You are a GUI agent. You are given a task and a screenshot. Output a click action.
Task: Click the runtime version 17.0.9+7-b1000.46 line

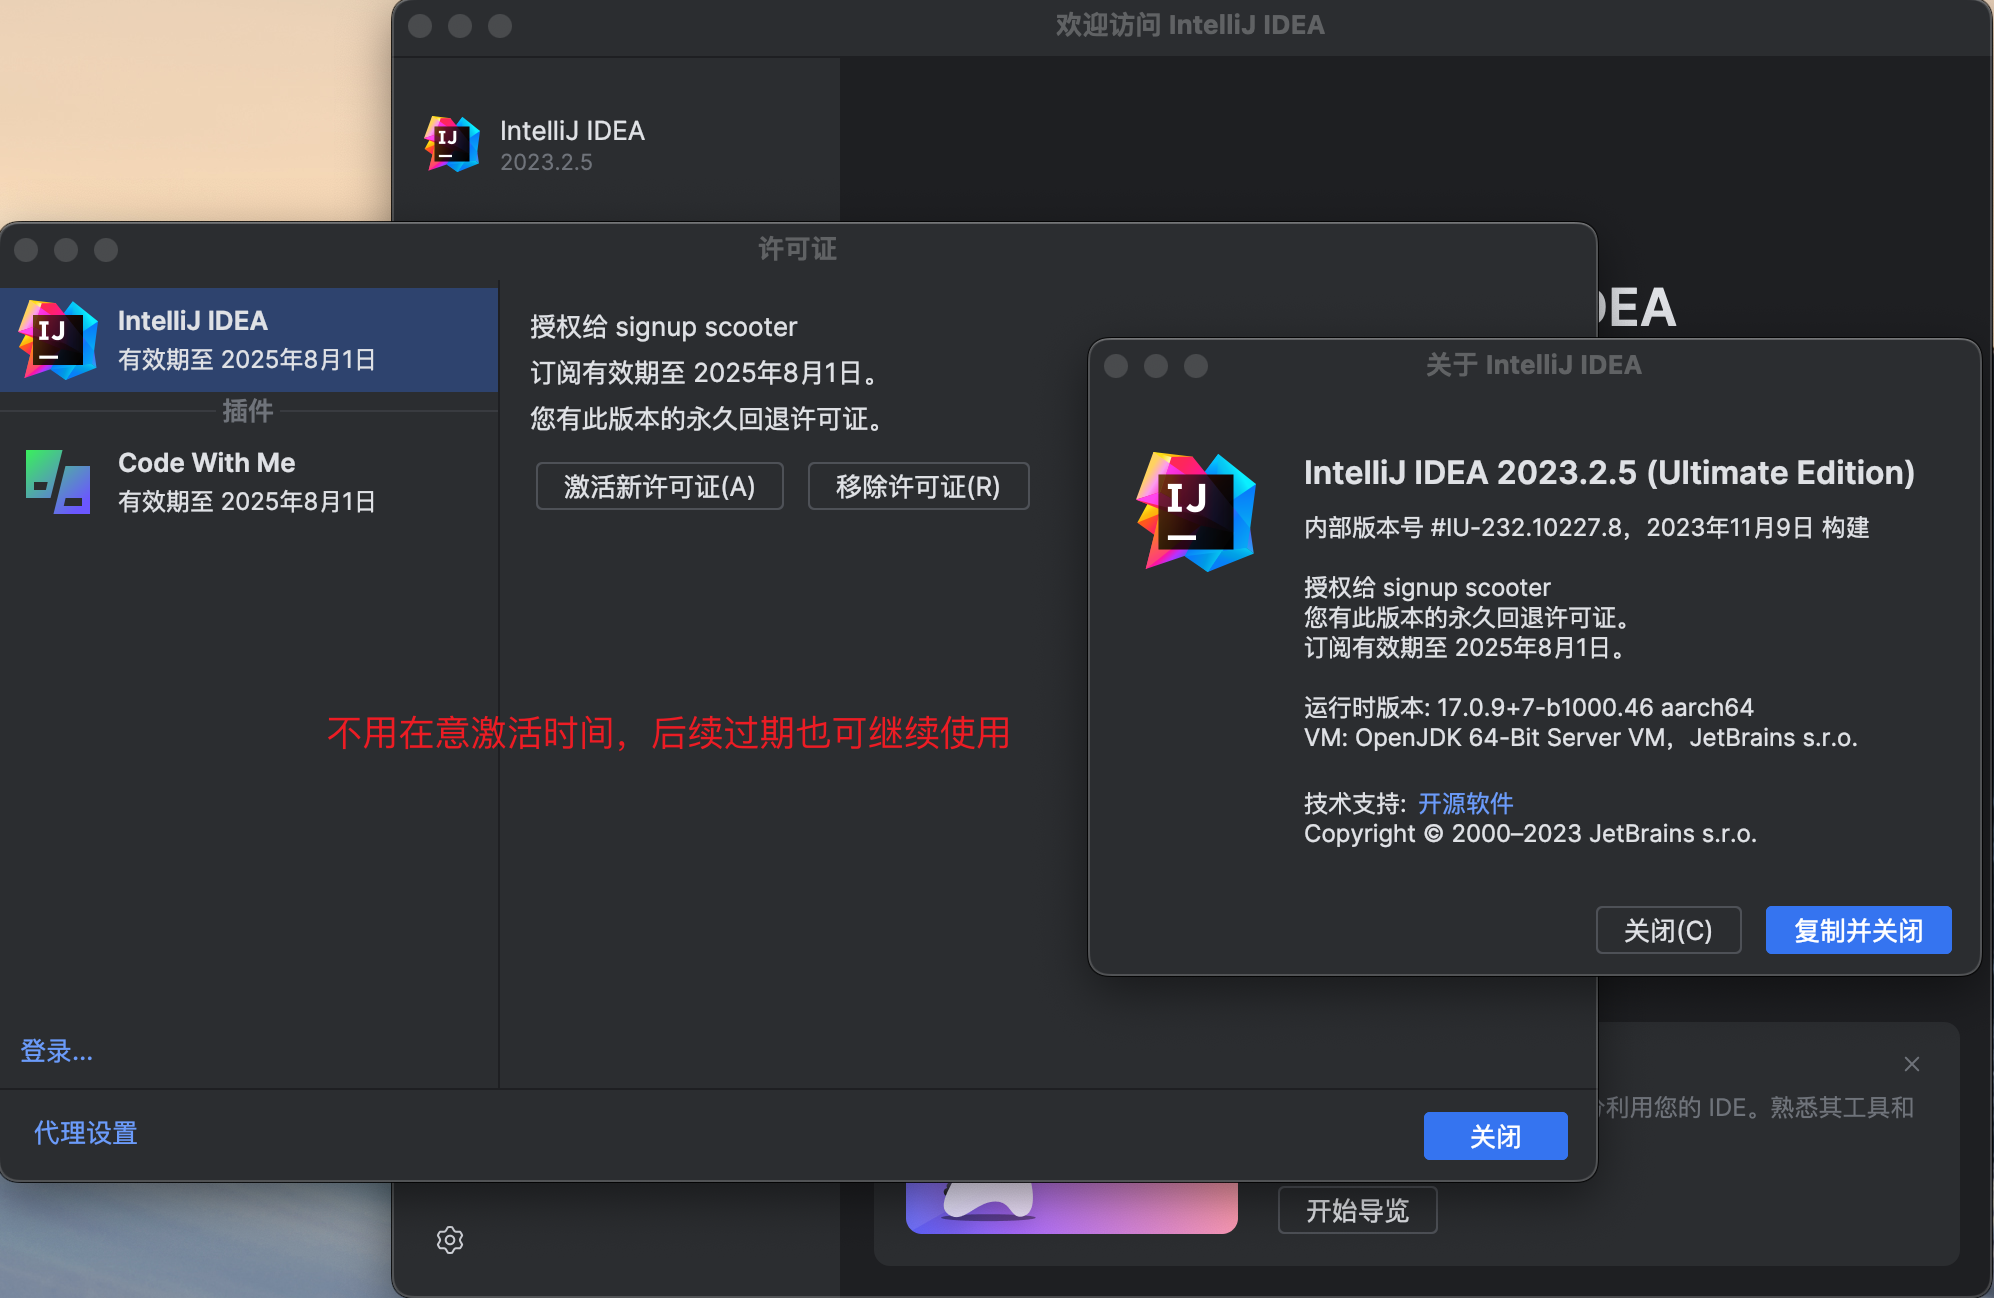[1529, 707]
